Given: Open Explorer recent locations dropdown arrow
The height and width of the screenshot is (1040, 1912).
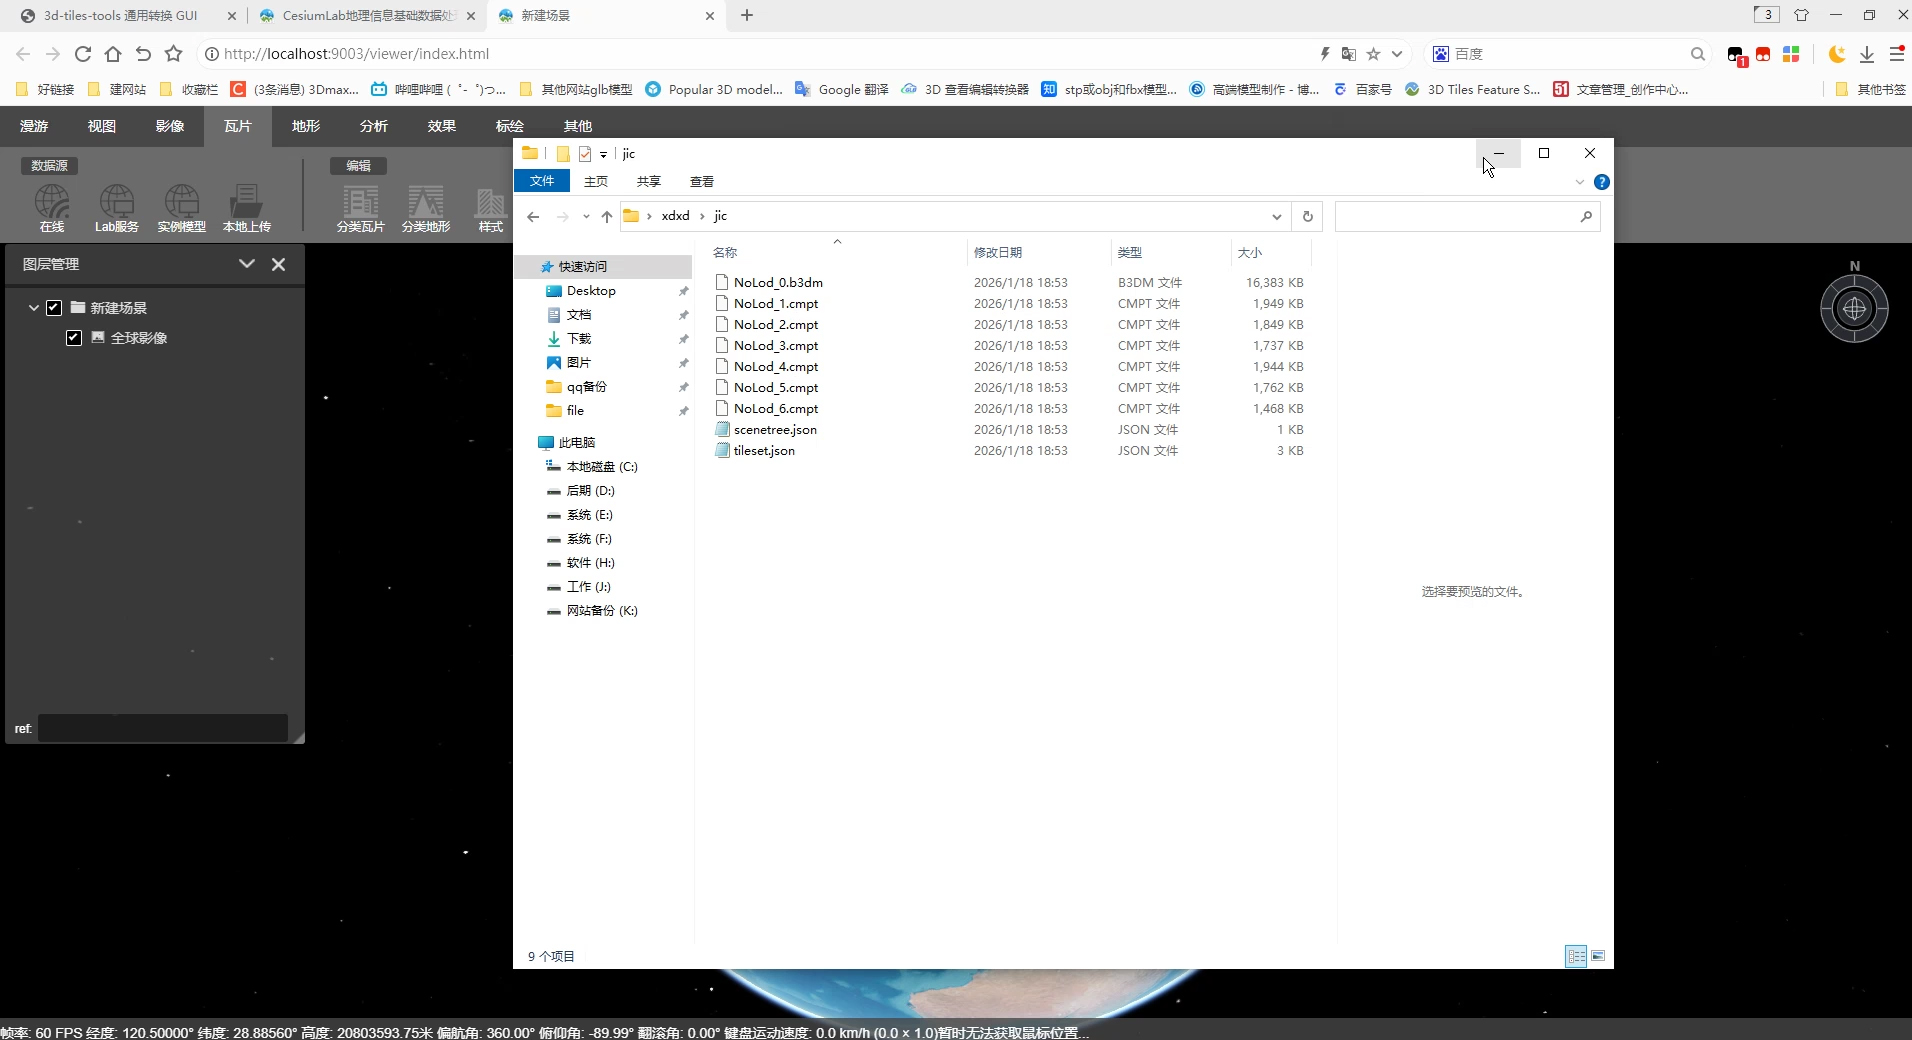Looking at the screenshot, I should pyautogui.click(x=586, y=216).
